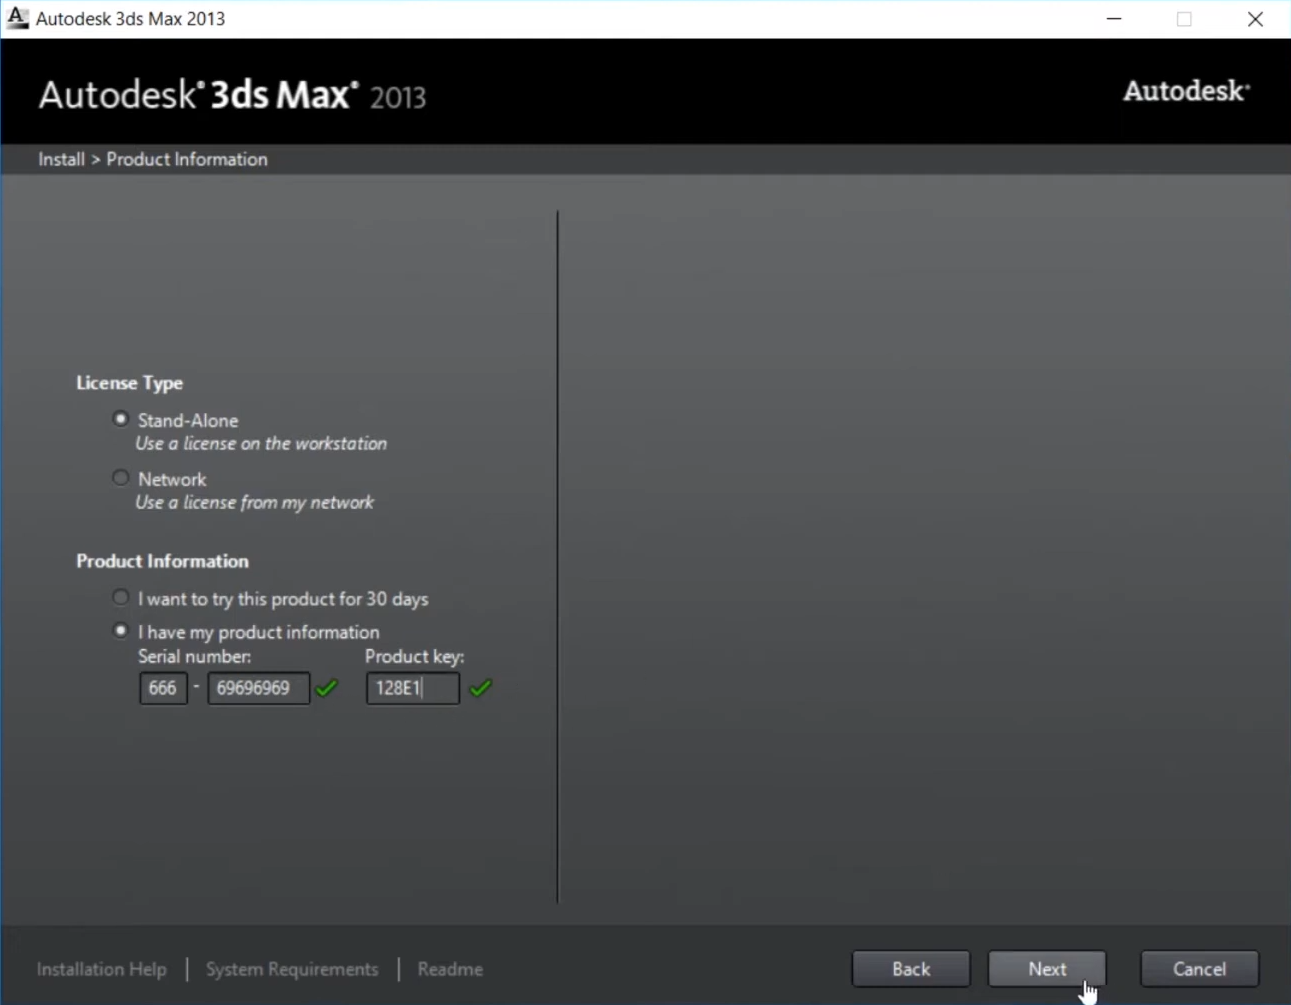Click the green checkmark beside product key
1291x1005 pixels.
coord(481,688)
